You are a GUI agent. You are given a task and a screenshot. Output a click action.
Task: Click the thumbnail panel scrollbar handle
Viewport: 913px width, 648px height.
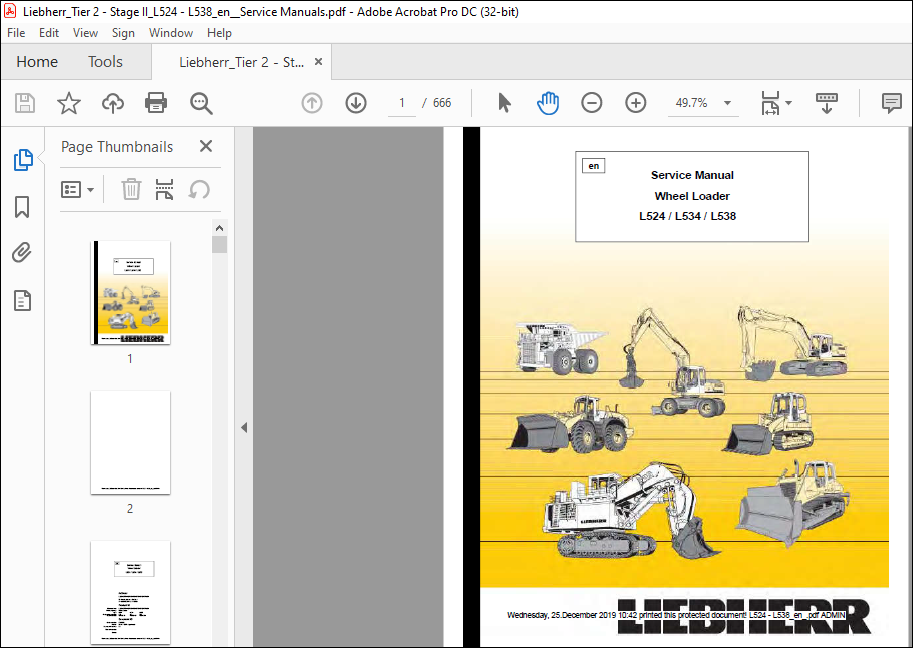(x=220, y=244)
